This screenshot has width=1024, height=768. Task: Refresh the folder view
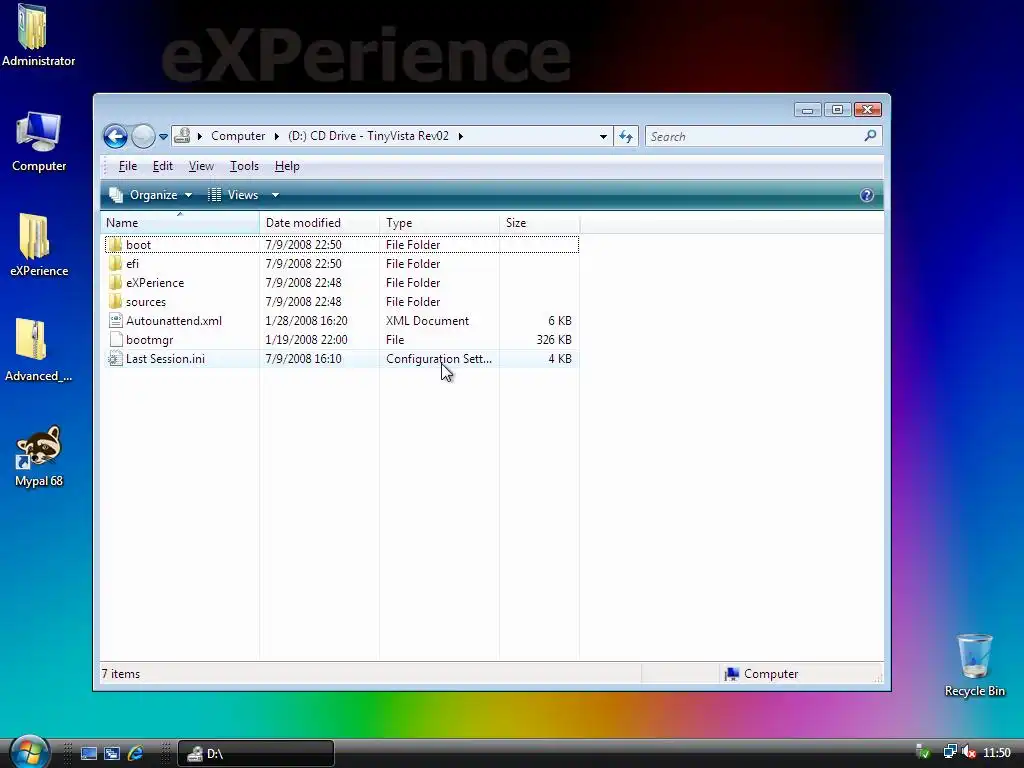626,136
